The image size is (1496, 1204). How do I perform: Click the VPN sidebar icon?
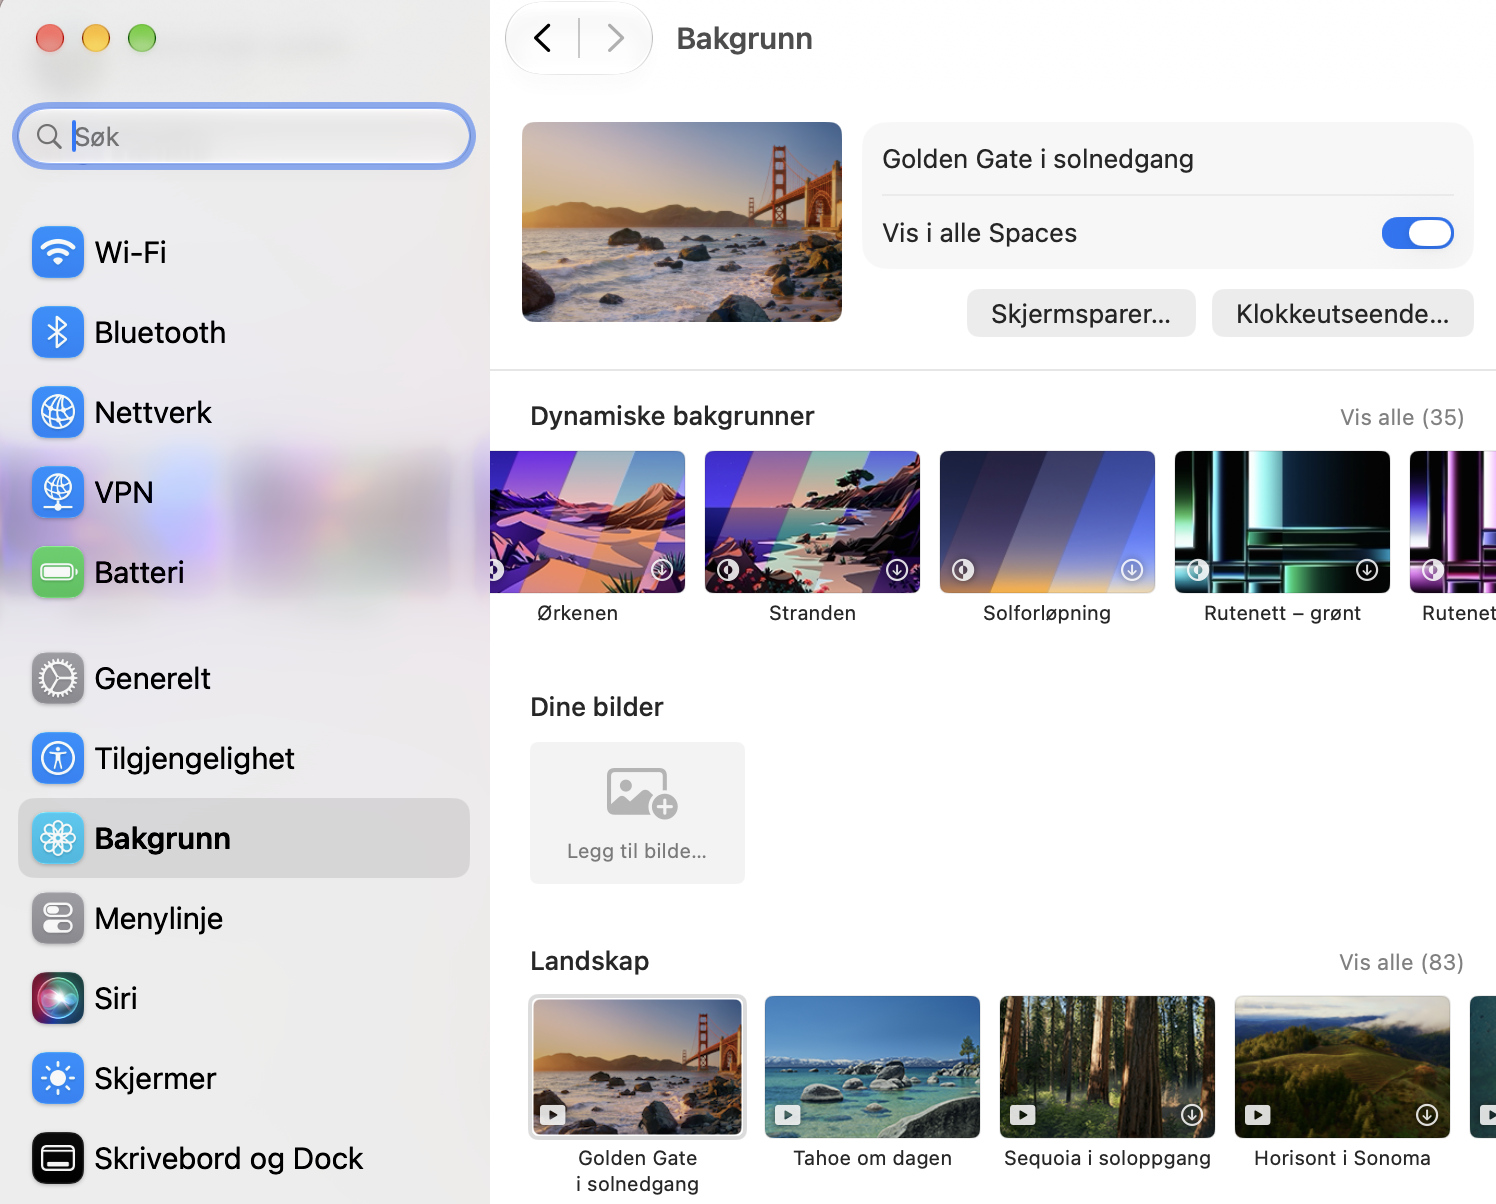click(58, 492)
